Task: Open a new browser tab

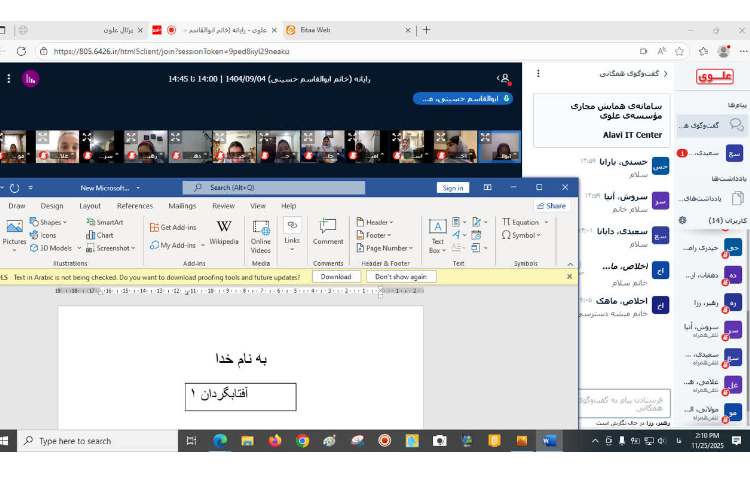Action: click(x=427, y=30)
